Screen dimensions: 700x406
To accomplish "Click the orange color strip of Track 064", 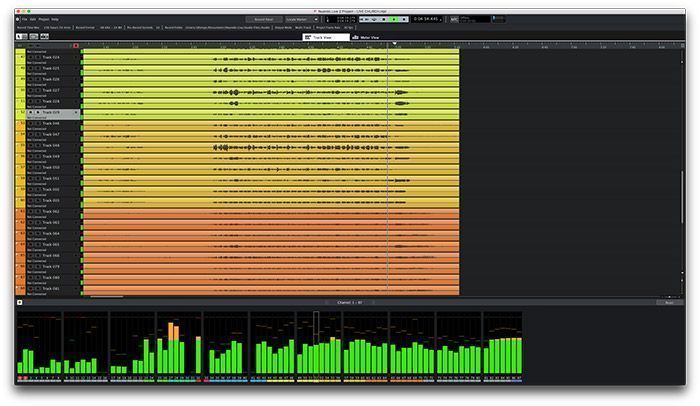I will pos(21,235).
